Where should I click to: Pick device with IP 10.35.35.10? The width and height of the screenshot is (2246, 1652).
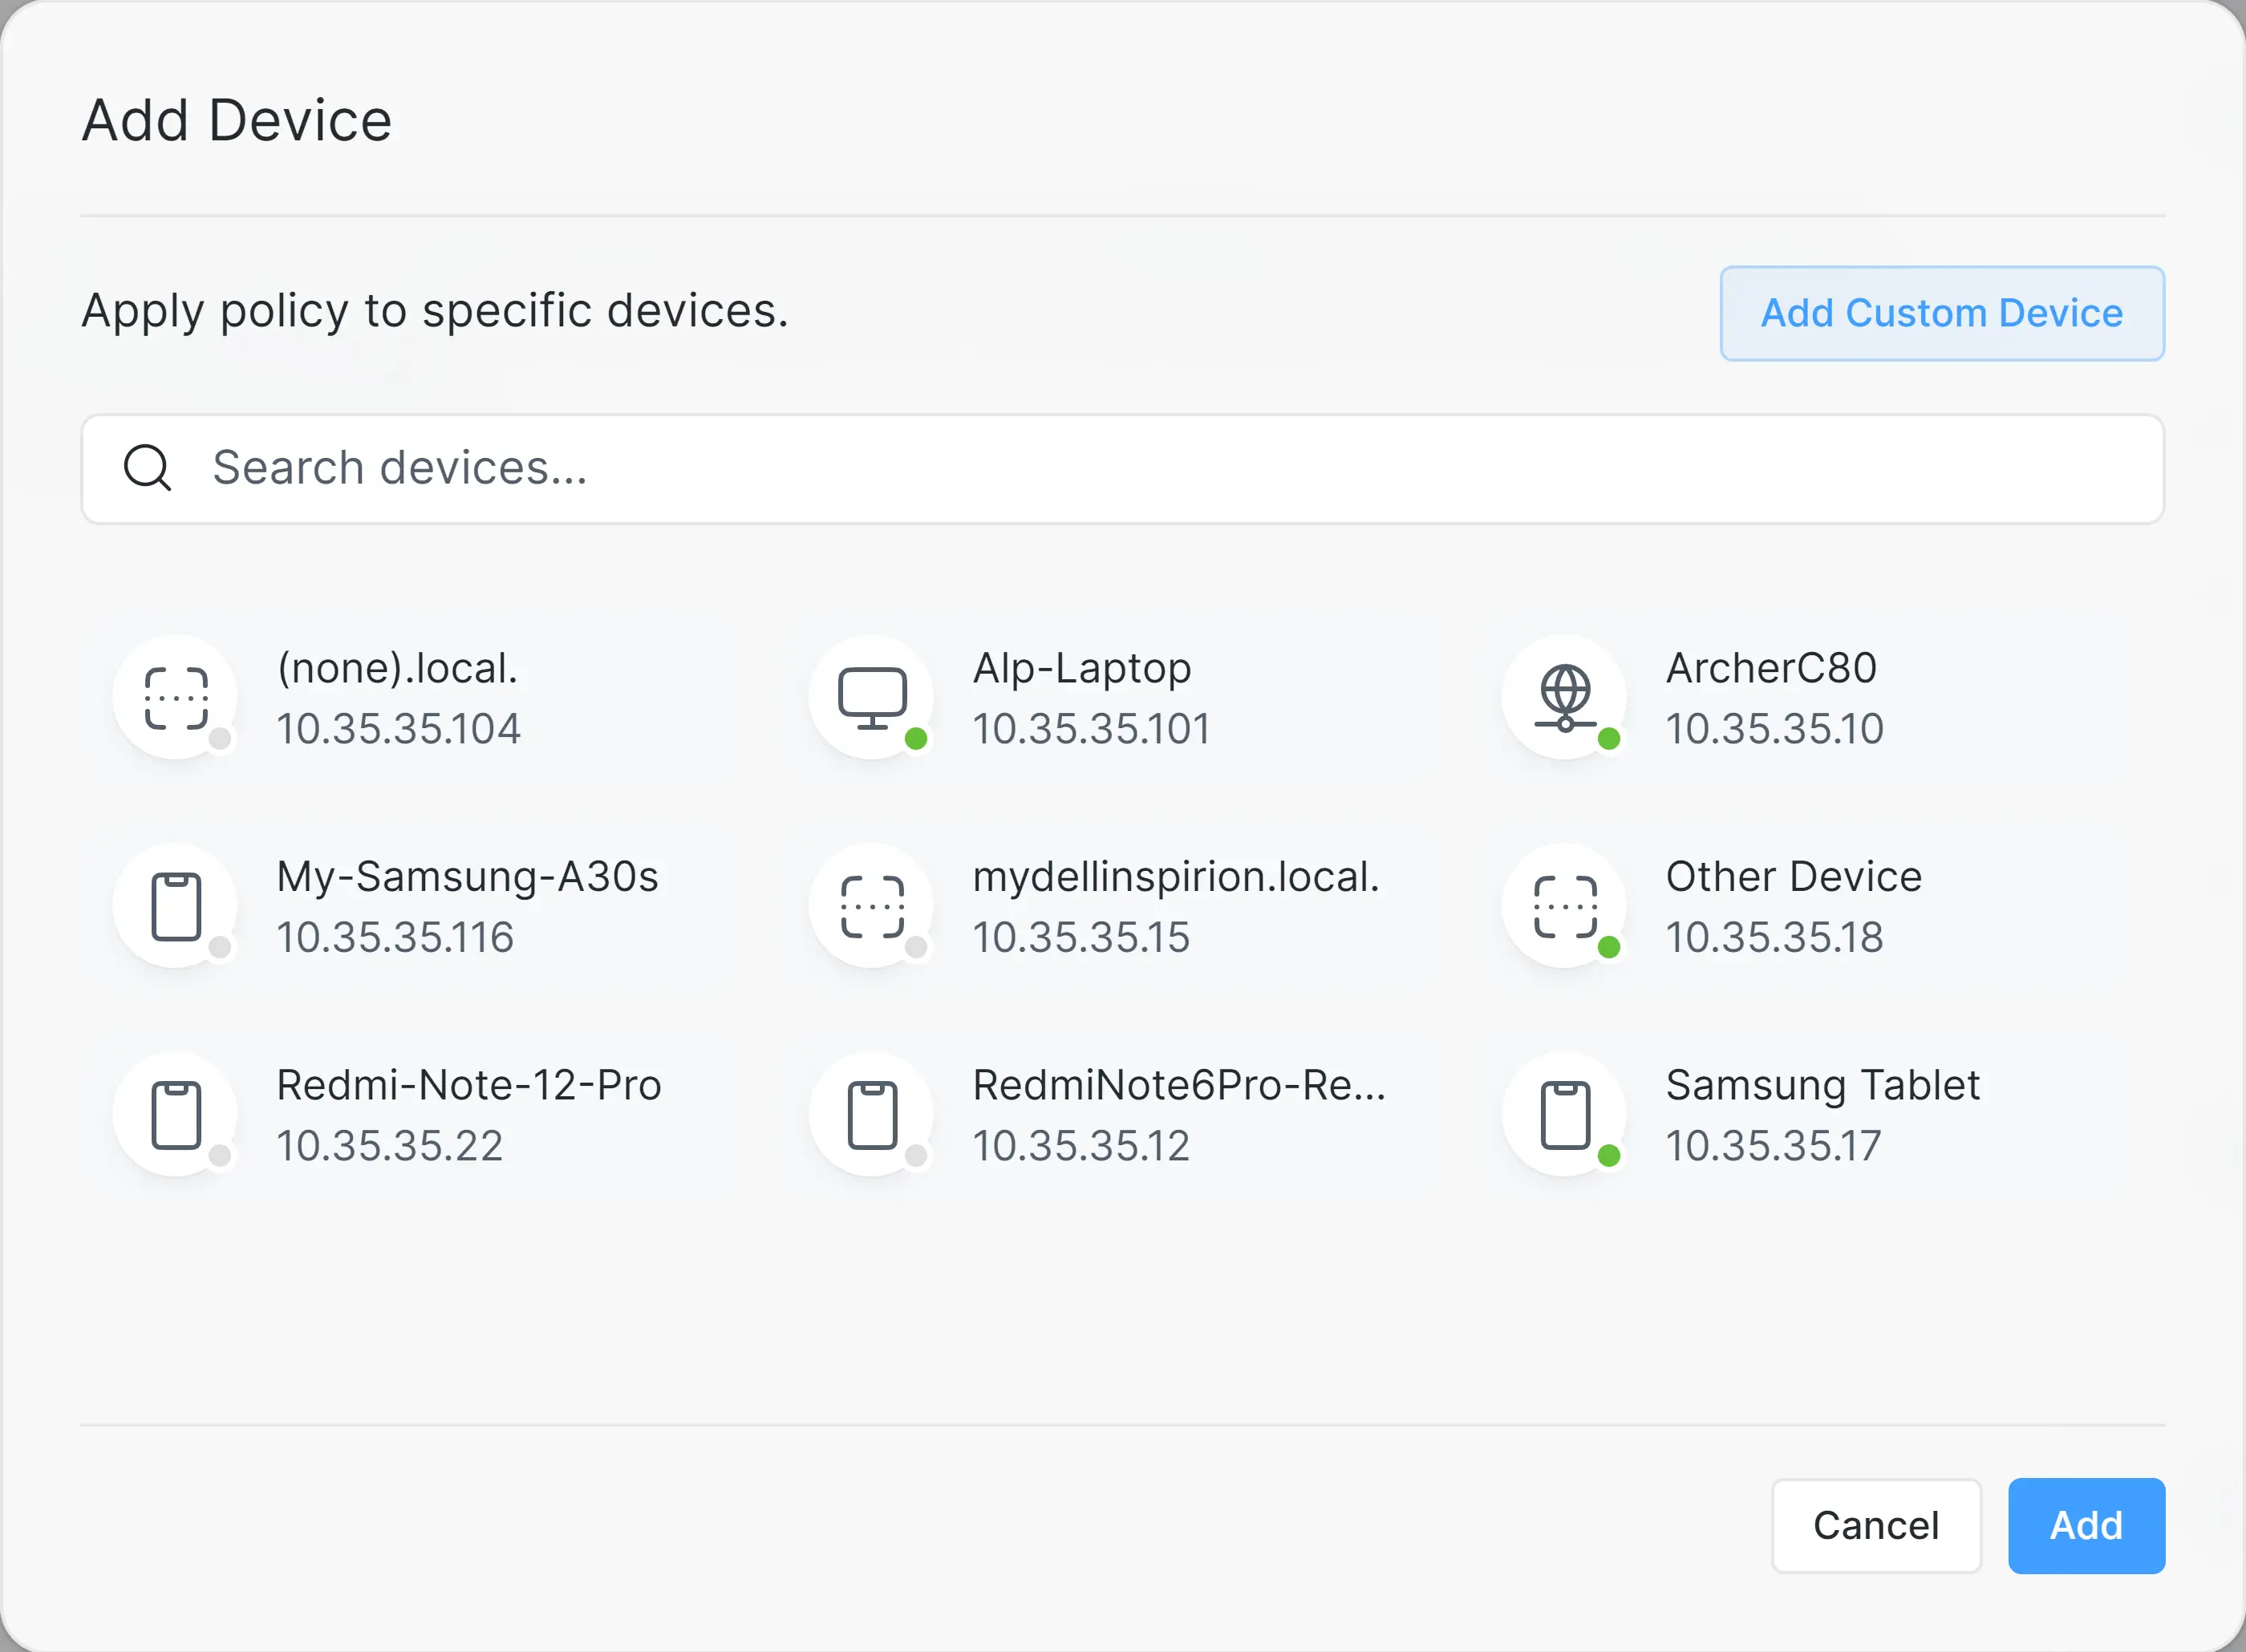pos(1774,729)
